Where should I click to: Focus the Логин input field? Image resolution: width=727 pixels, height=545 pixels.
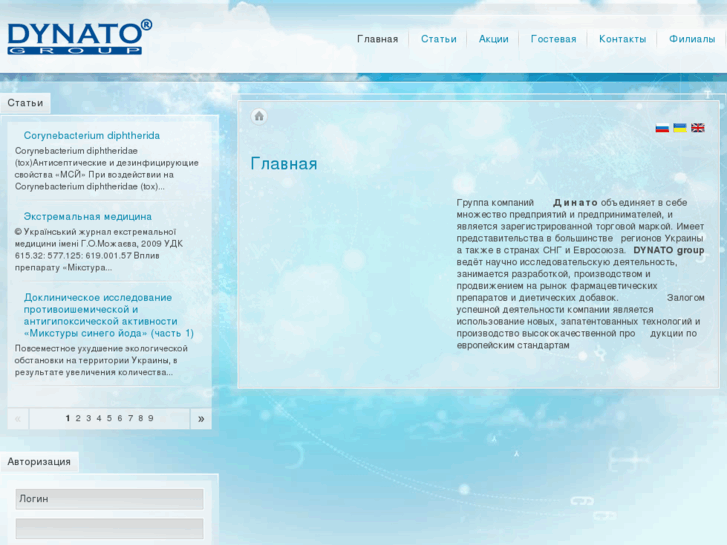coord(109,499)
